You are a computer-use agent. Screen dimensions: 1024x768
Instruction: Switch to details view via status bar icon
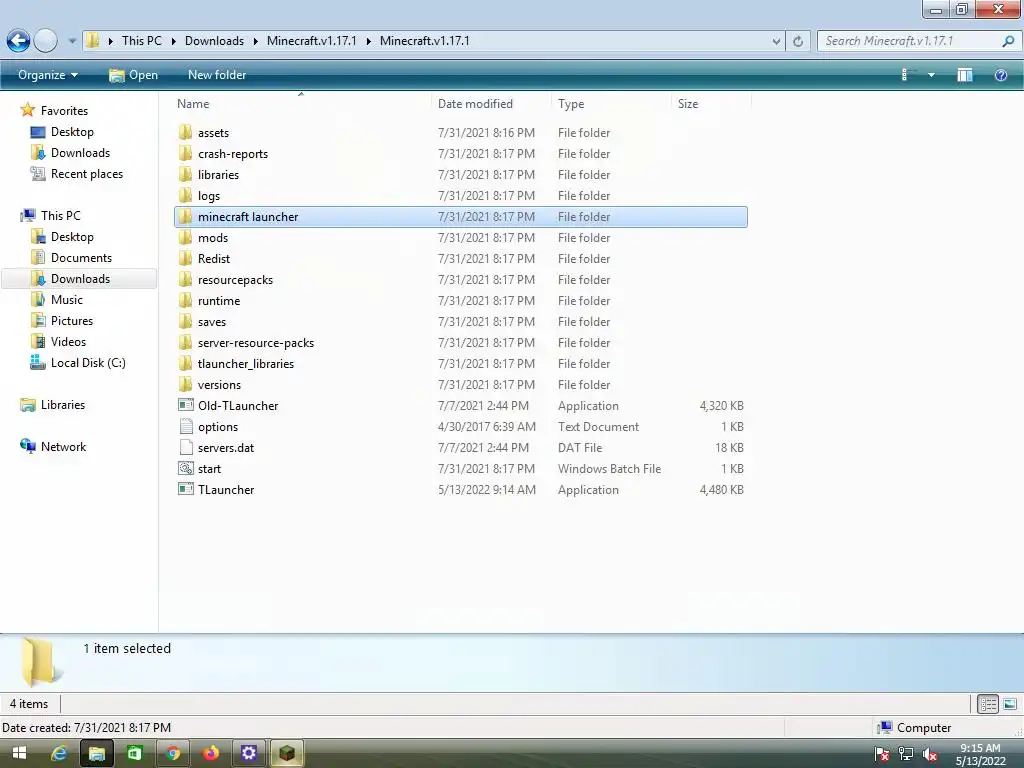987,704
